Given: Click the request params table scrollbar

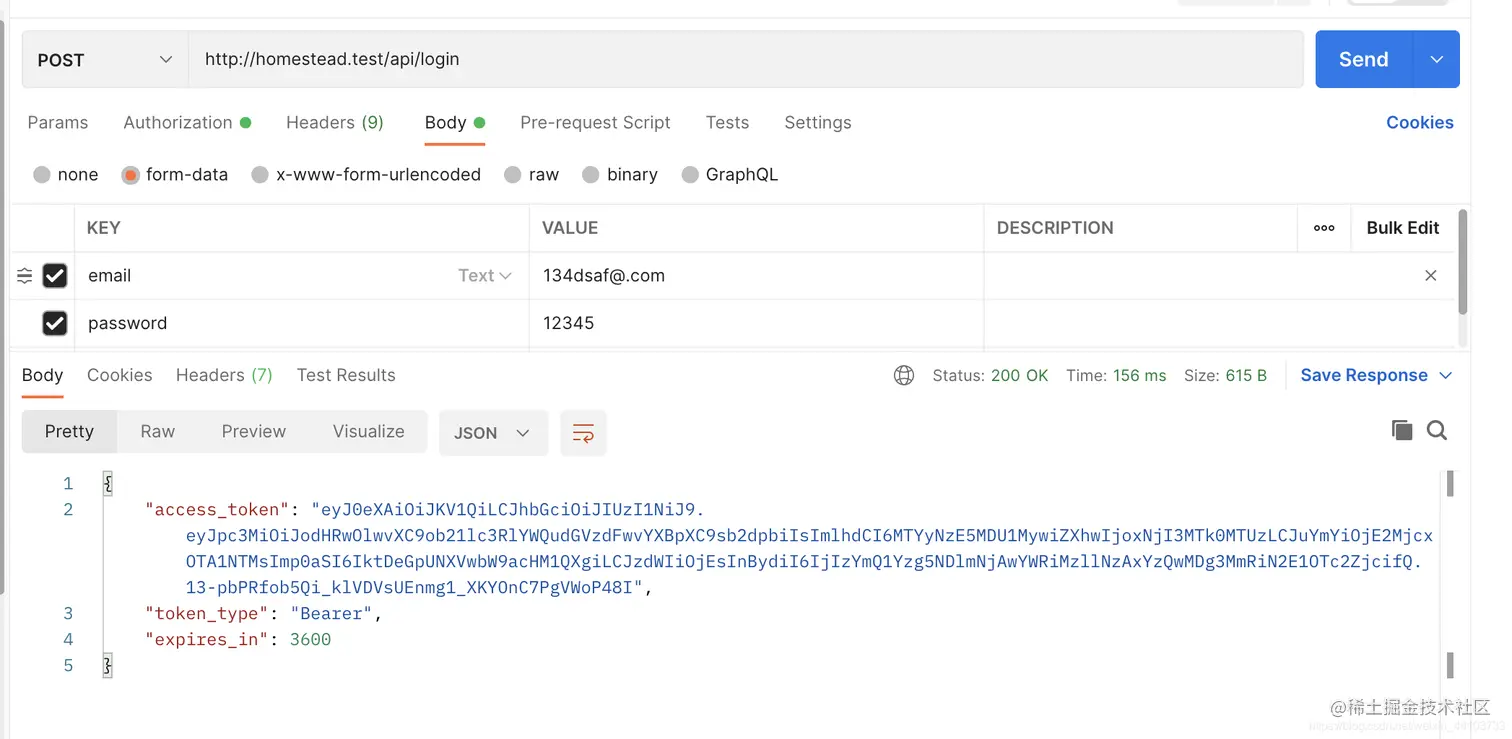Looking at the screenshot, I should coord(1463,262).
